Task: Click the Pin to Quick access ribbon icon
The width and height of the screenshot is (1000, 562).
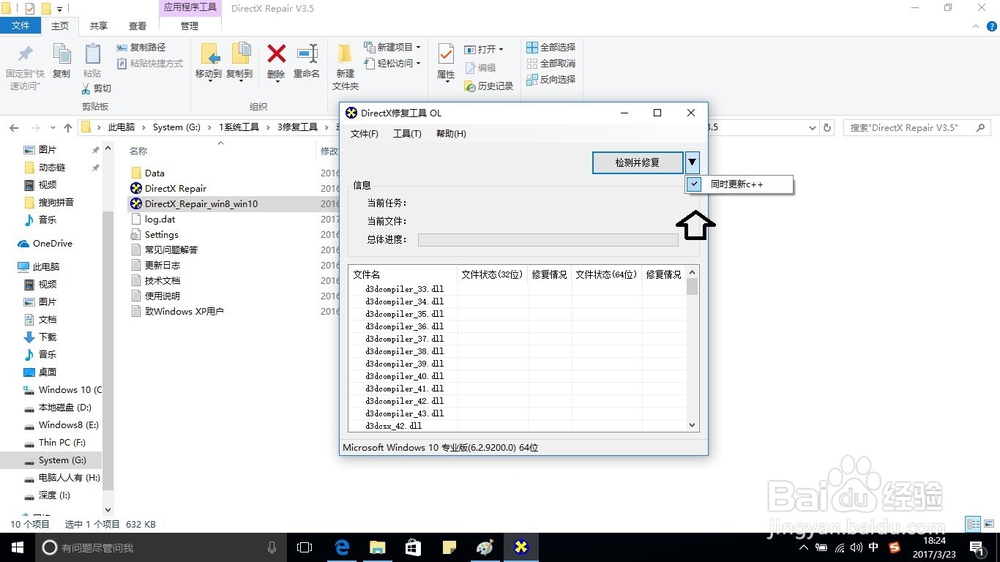Action: coord(25,55)
